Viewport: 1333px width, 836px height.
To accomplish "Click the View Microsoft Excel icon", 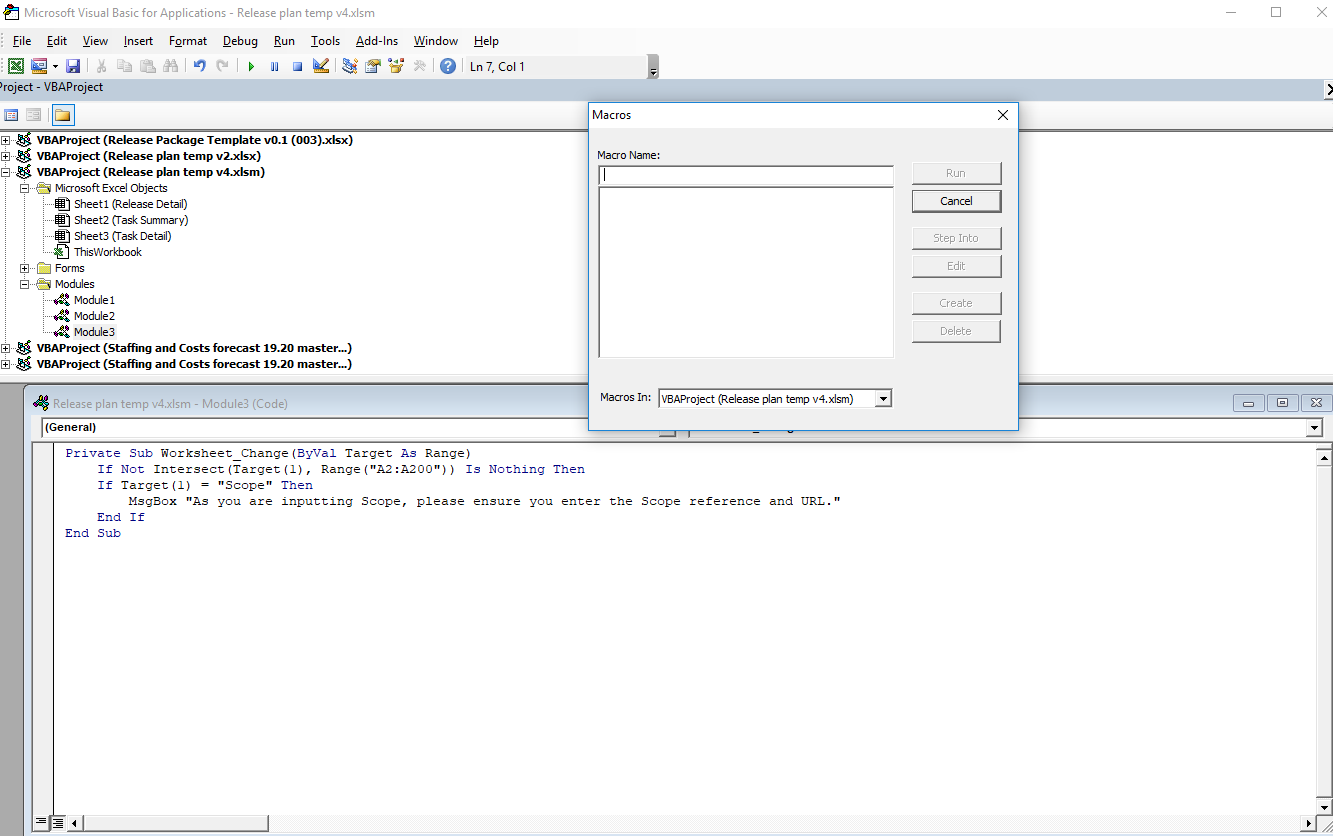I will click(16, 66).
